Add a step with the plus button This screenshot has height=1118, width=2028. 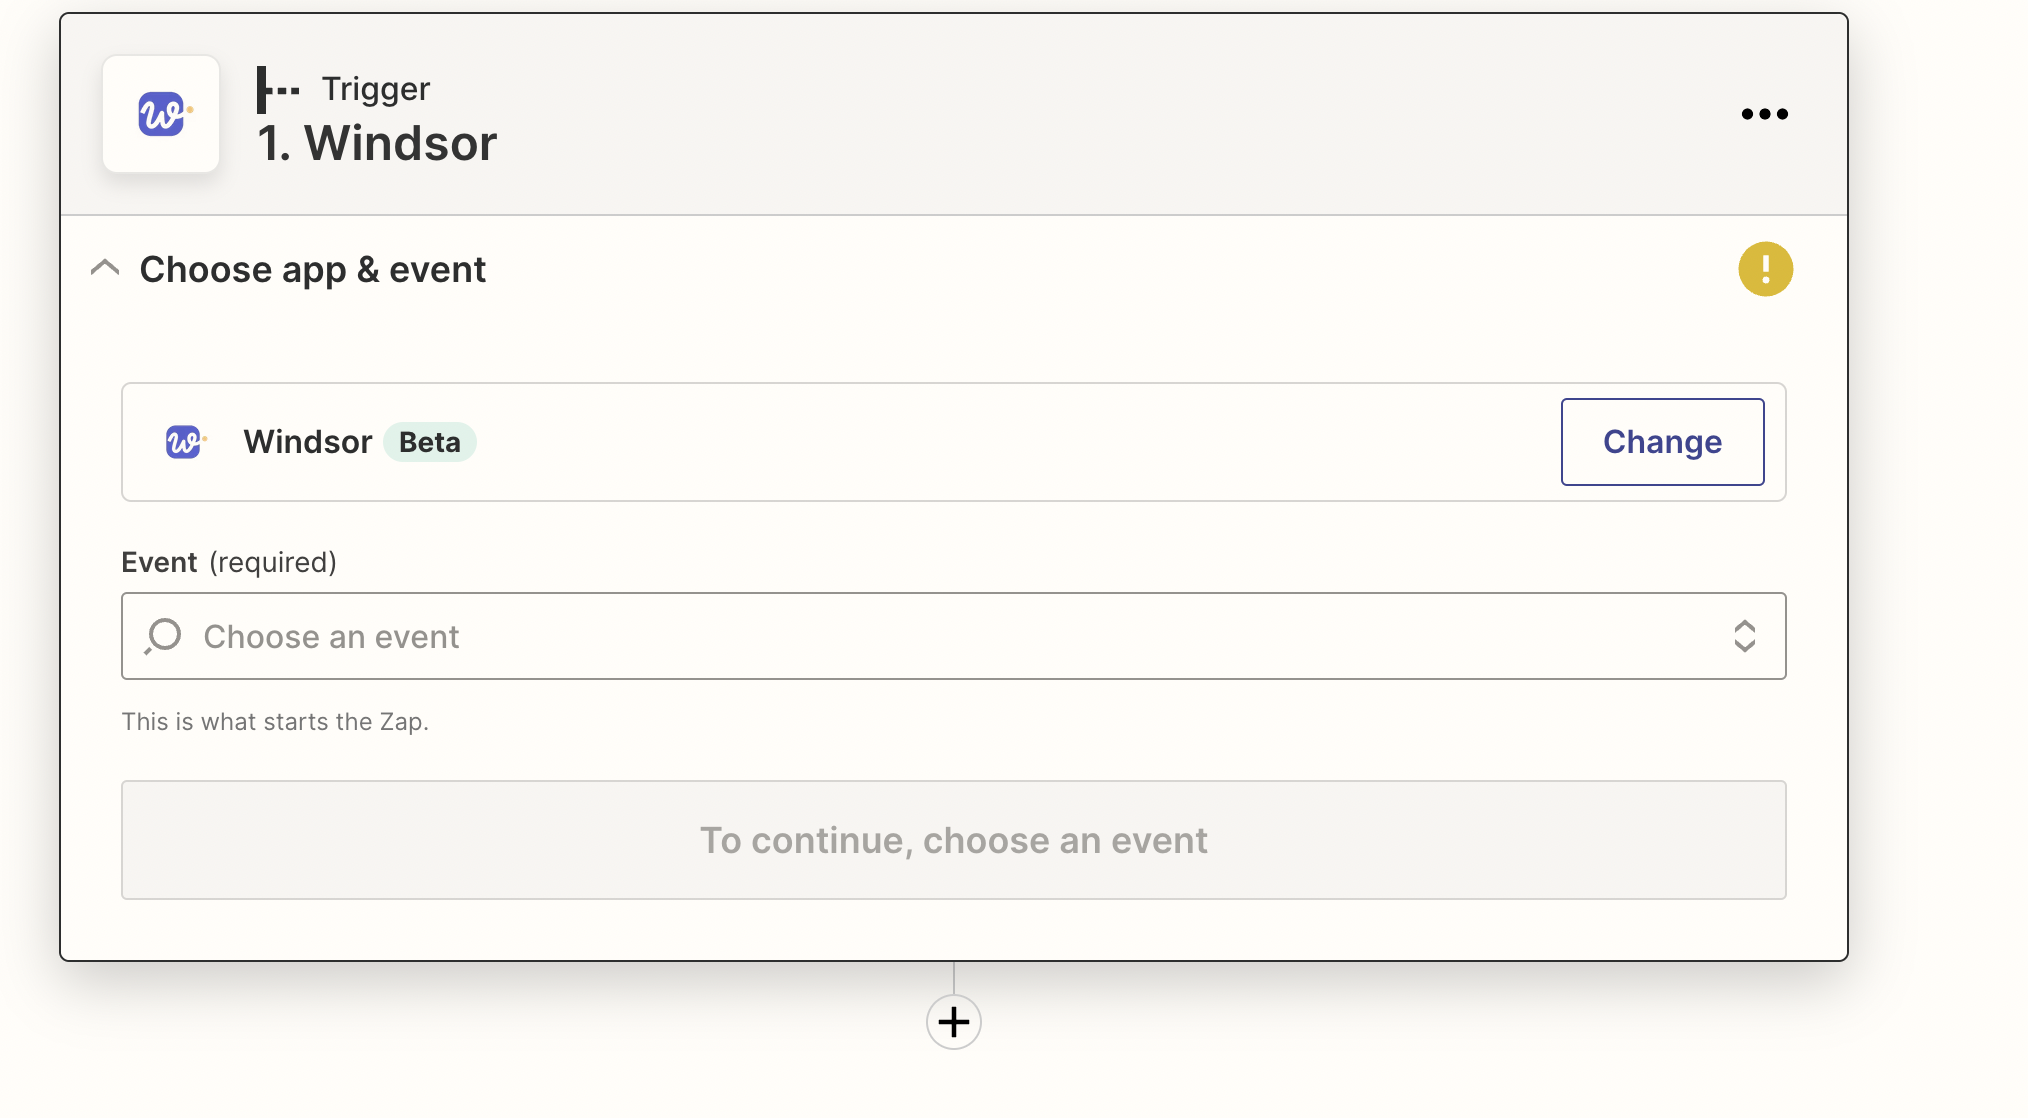point(953,1022)
